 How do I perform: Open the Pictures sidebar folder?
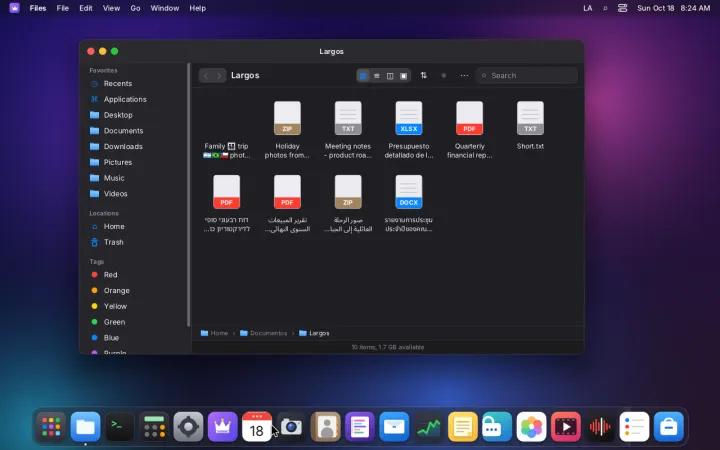point(134,162)
